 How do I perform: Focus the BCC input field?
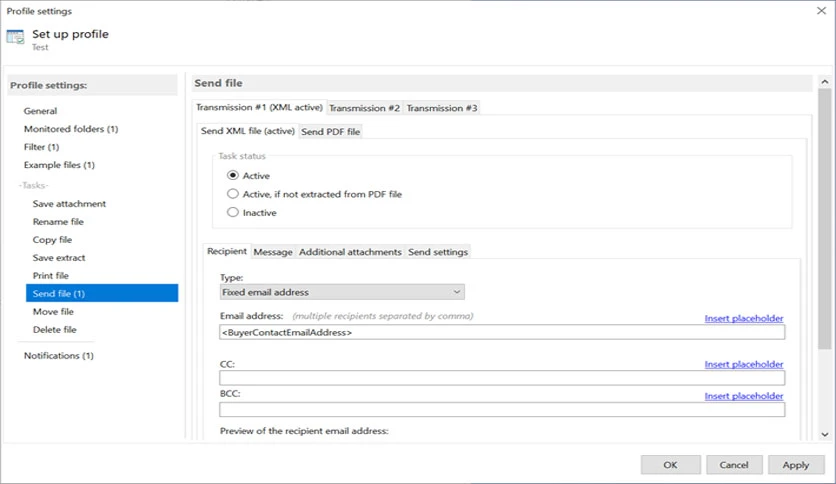point(502,409)
